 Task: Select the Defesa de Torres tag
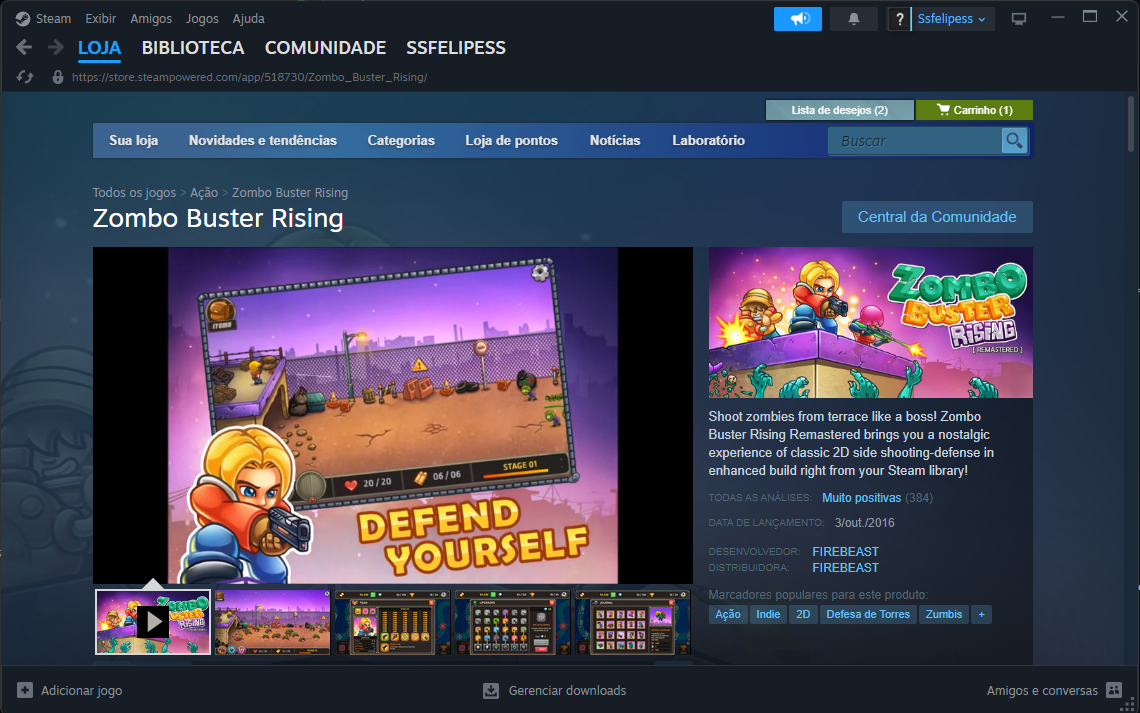868,614
